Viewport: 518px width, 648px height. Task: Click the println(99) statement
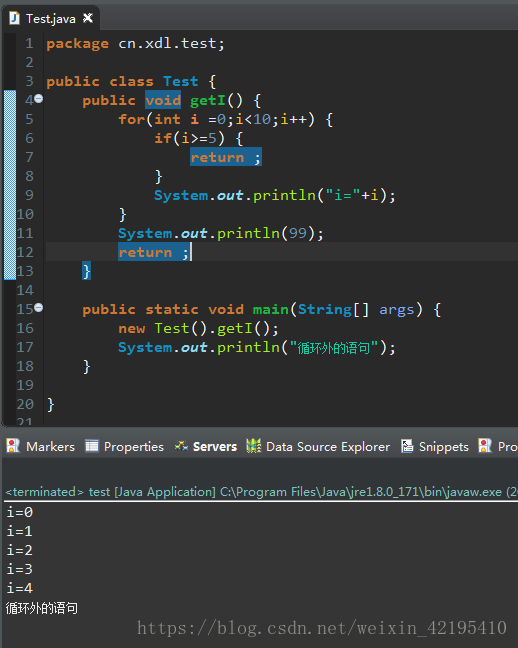tap(221, 233)
